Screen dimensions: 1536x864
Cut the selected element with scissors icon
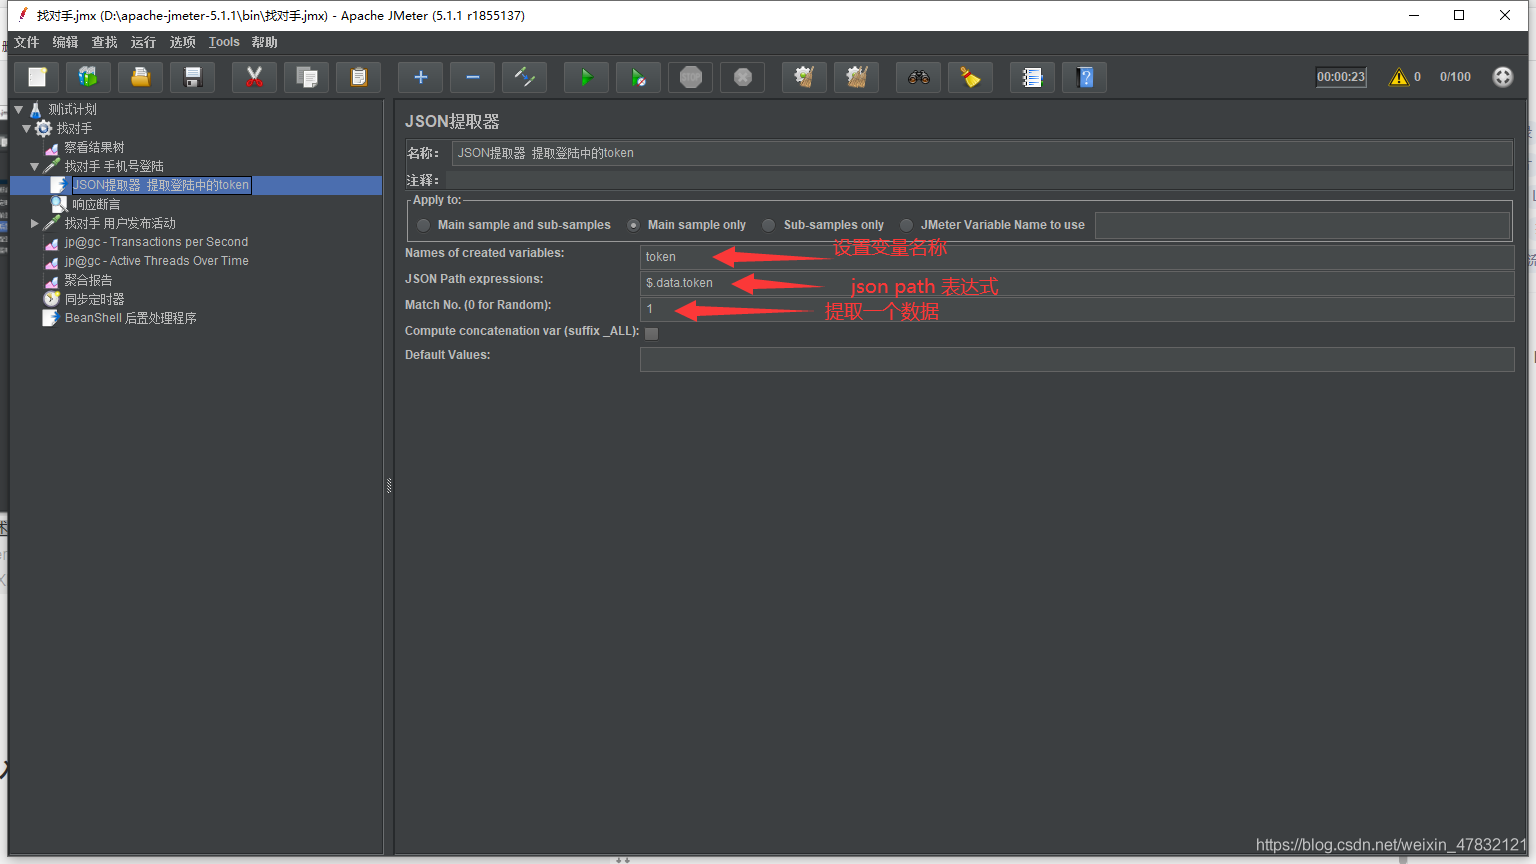(255, 77)
